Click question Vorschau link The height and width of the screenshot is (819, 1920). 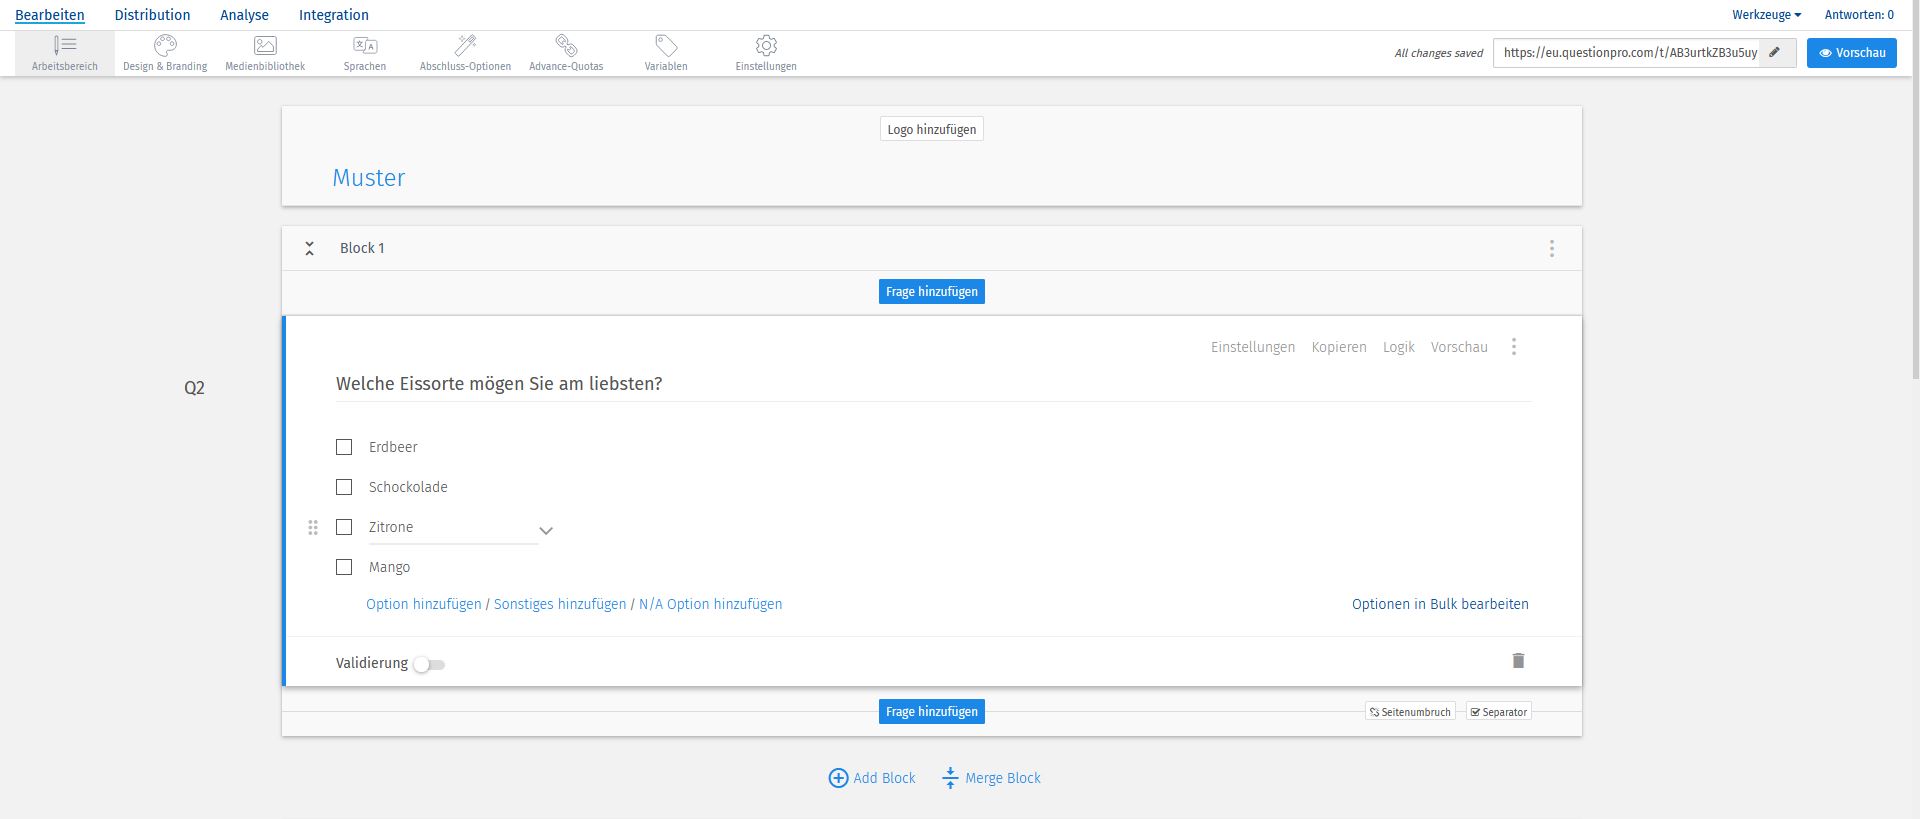pyautogui.click(x=1459, y=347)
